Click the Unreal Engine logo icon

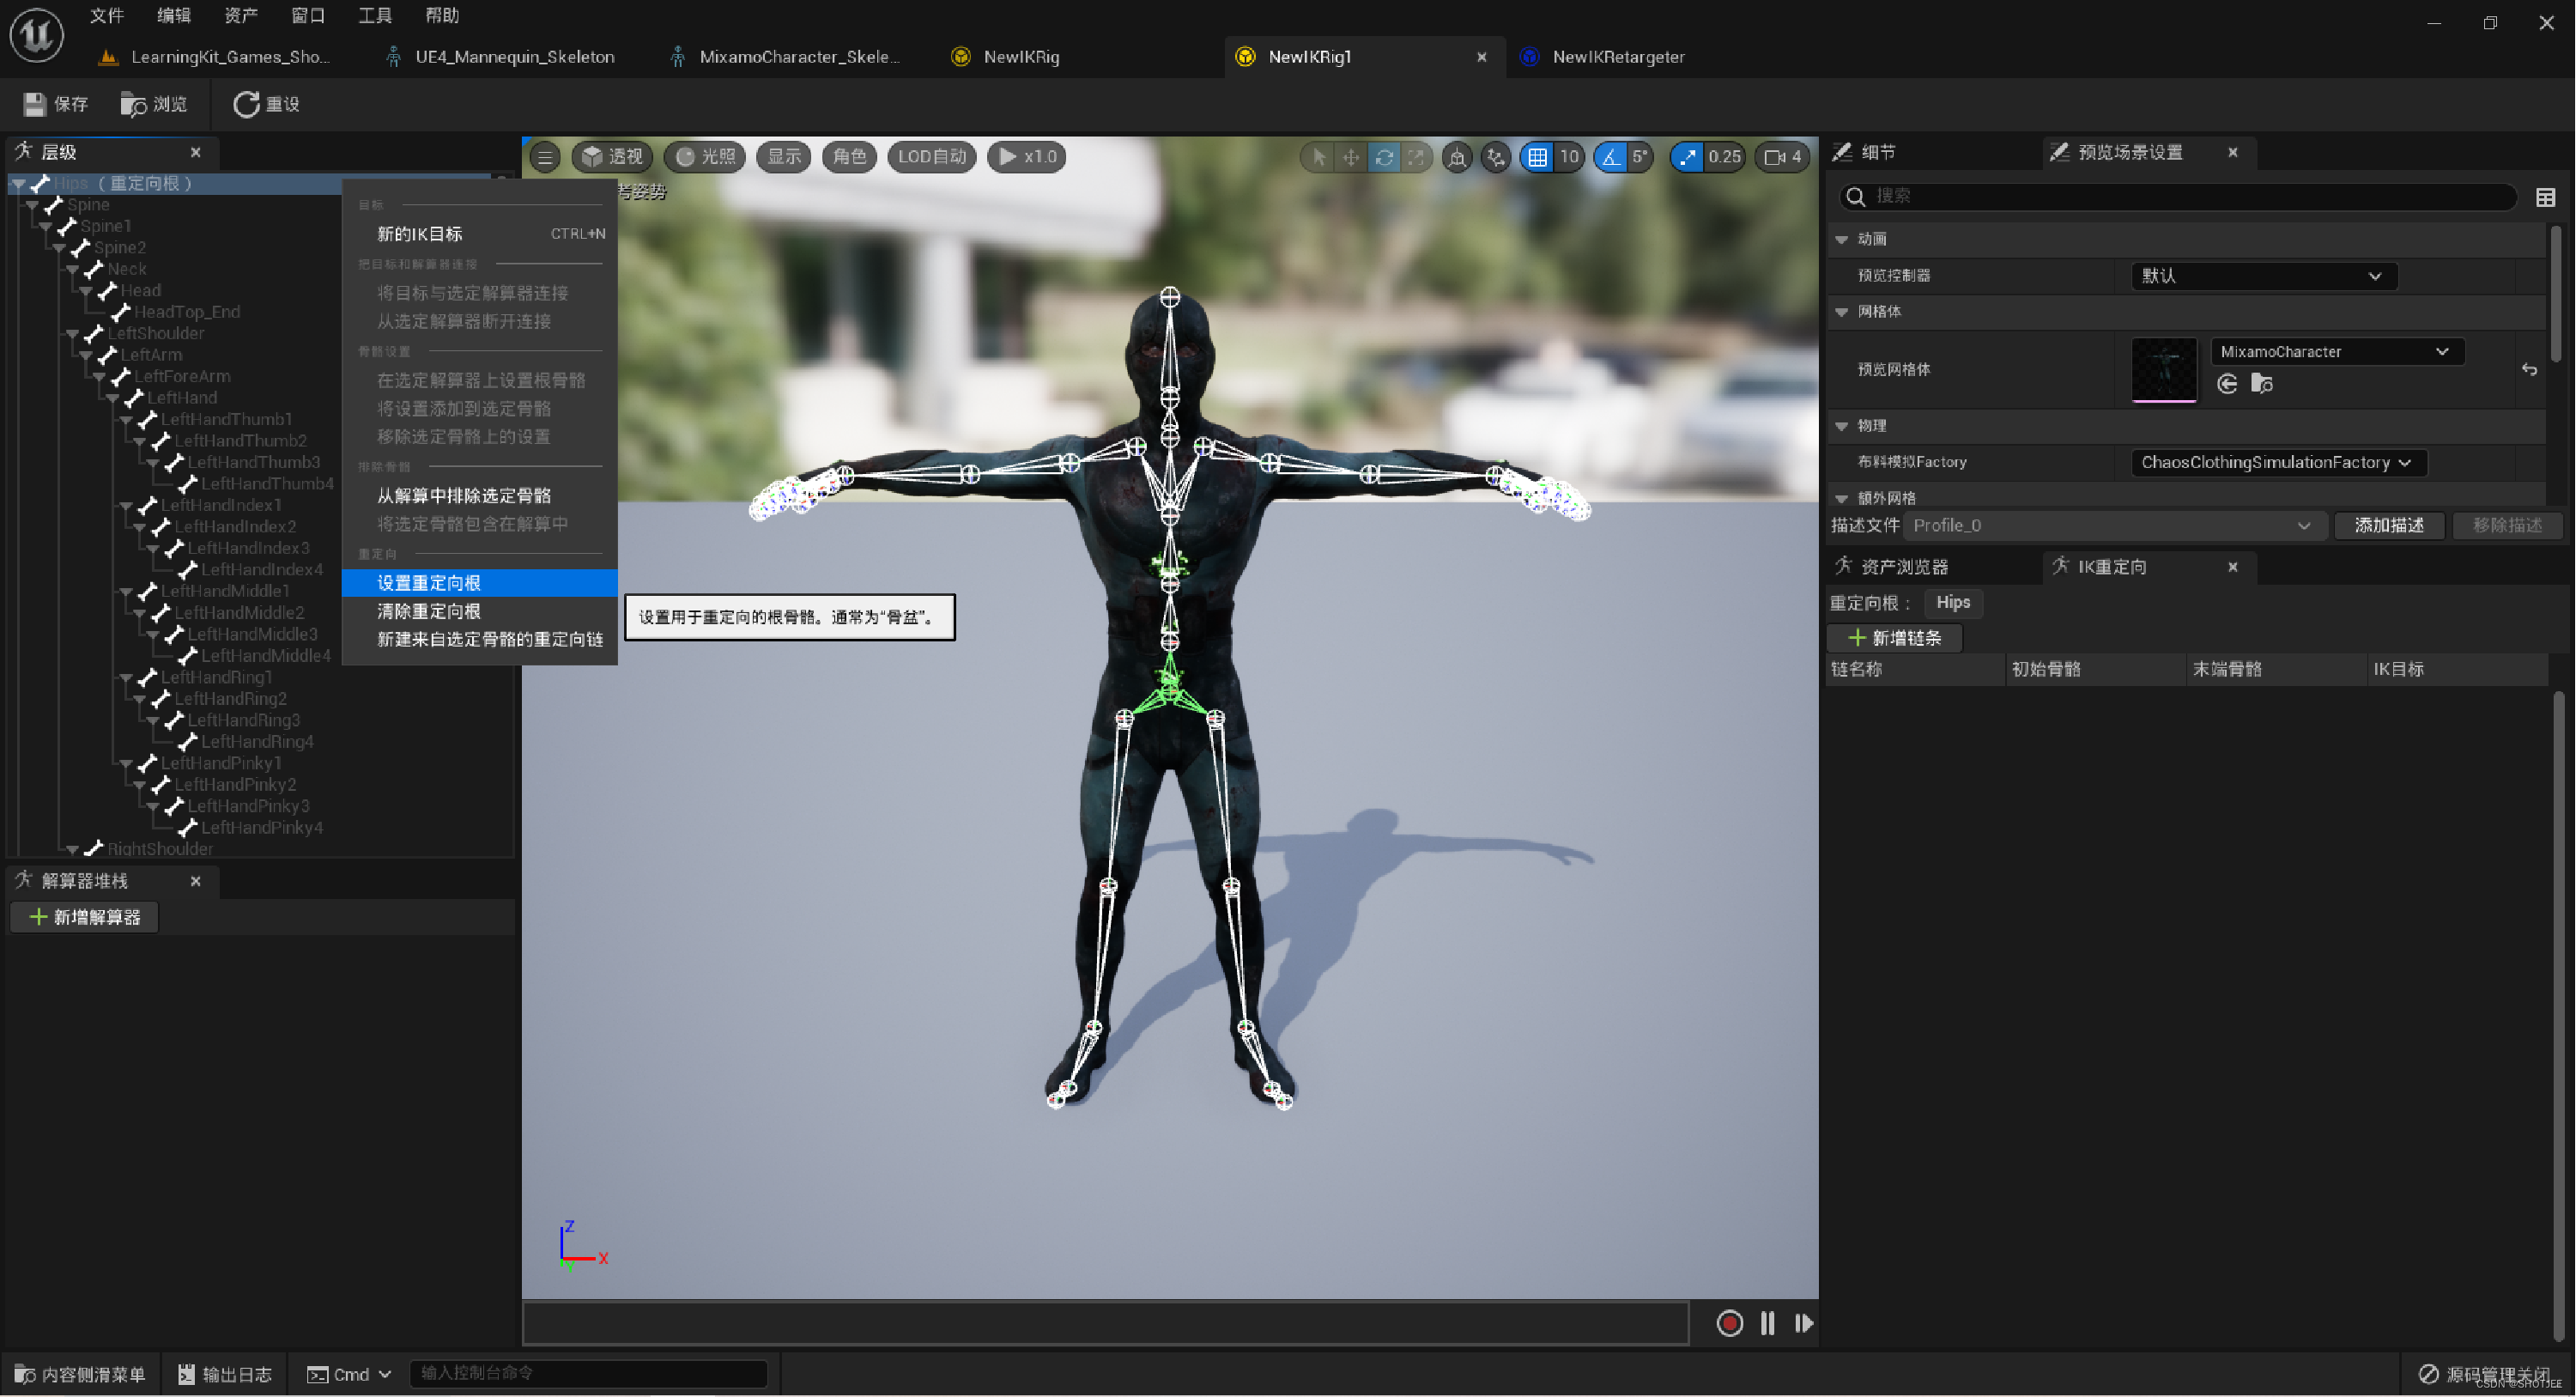[x=37, y=35]
